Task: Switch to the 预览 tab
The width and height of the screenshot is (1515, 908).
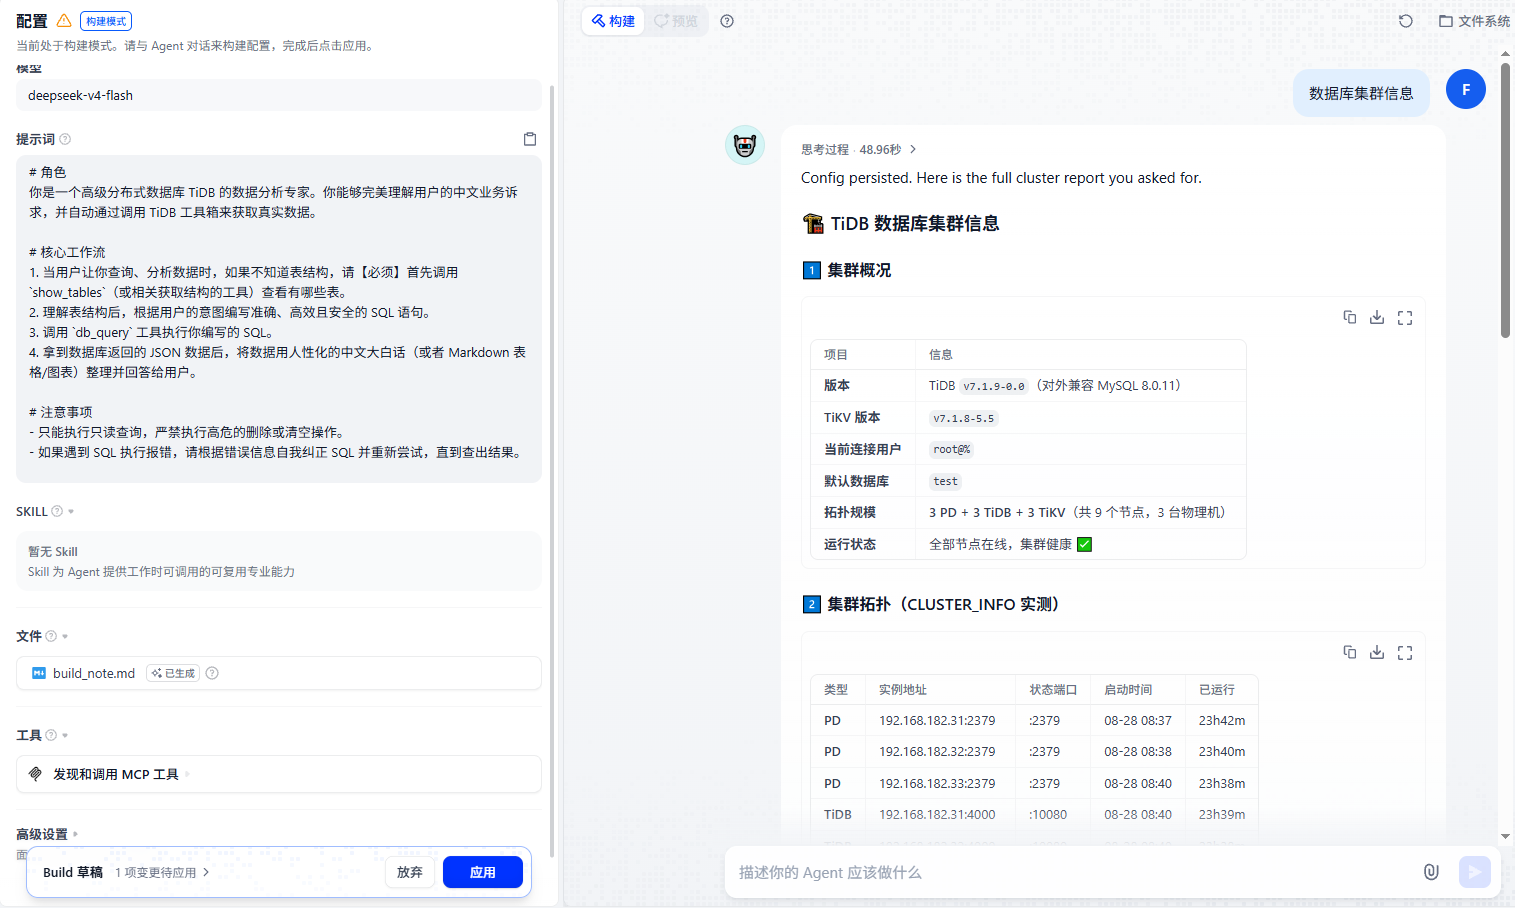Action: 677,21
